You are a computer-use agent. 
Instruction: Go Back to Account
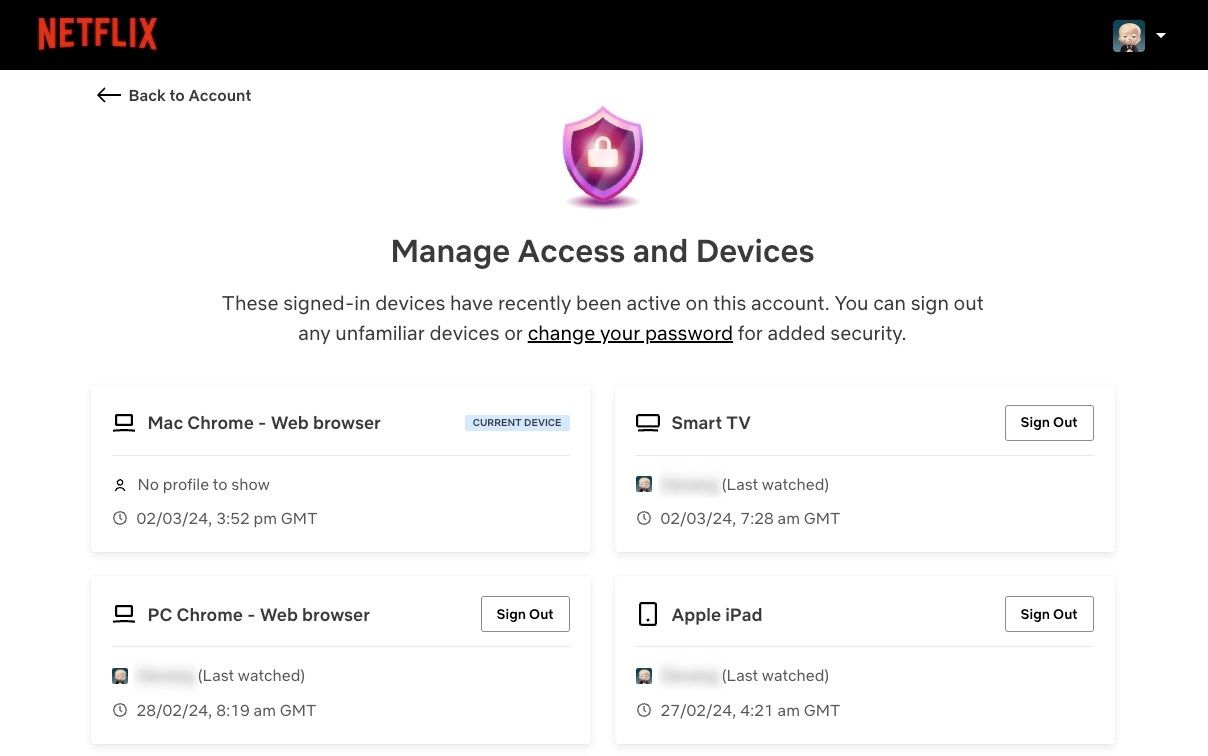(189, 96)
